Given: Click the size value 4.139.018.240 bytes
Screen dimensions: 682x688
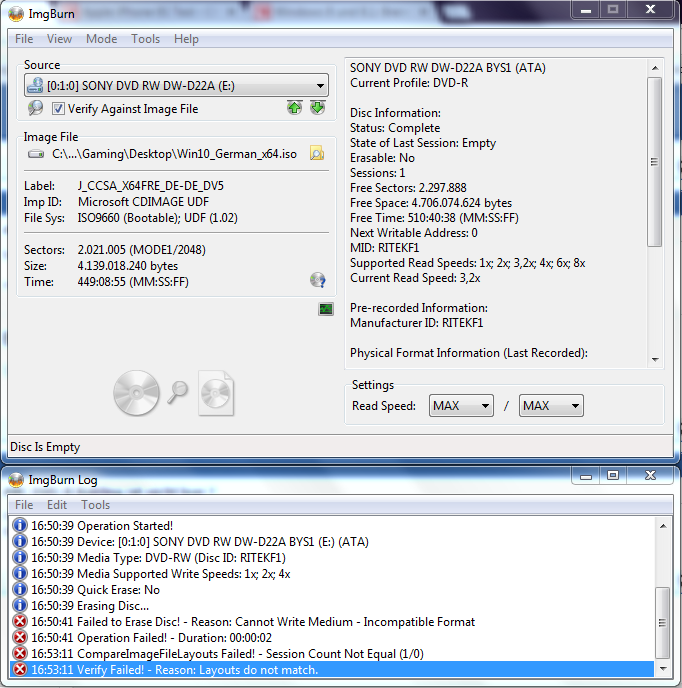Looking at the screenshot, I should [x=128, y=266].
